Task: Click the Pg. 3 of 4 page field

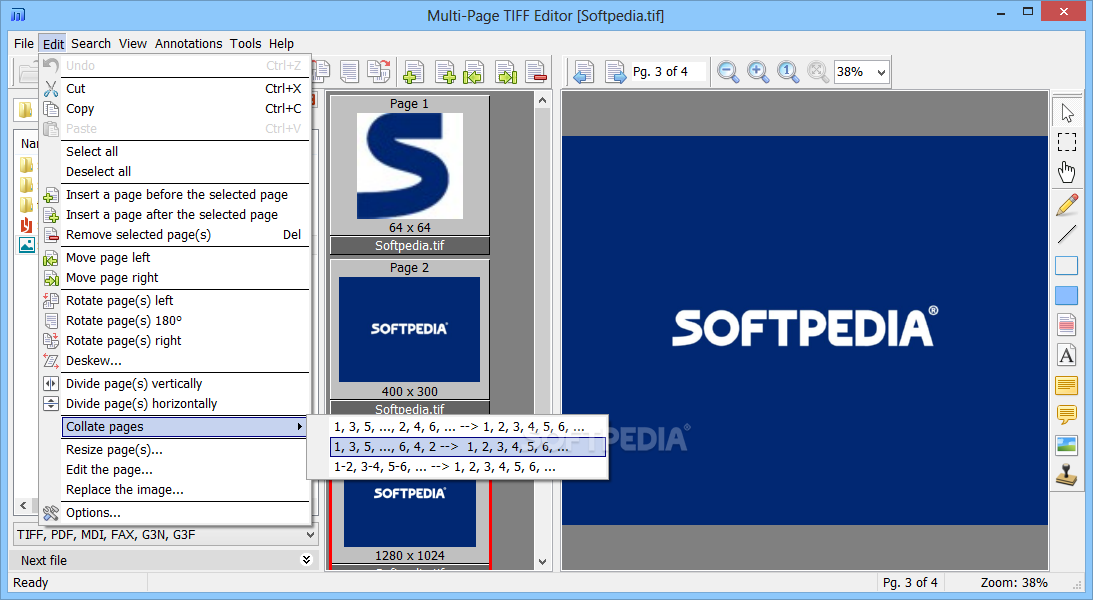Action: [667, 72]
